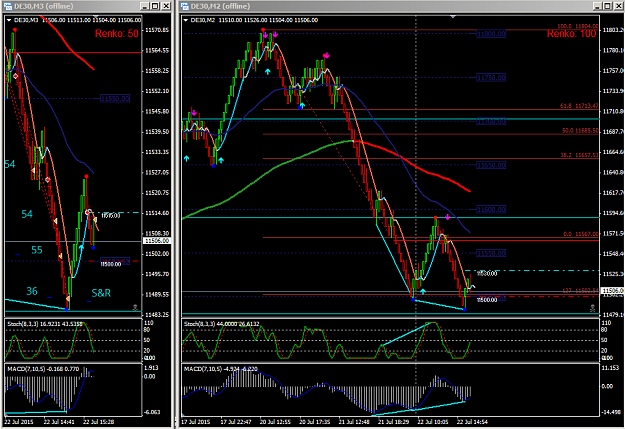Click the '36' label in M3 chart
625x429 pixels.
tap(32, 291)
